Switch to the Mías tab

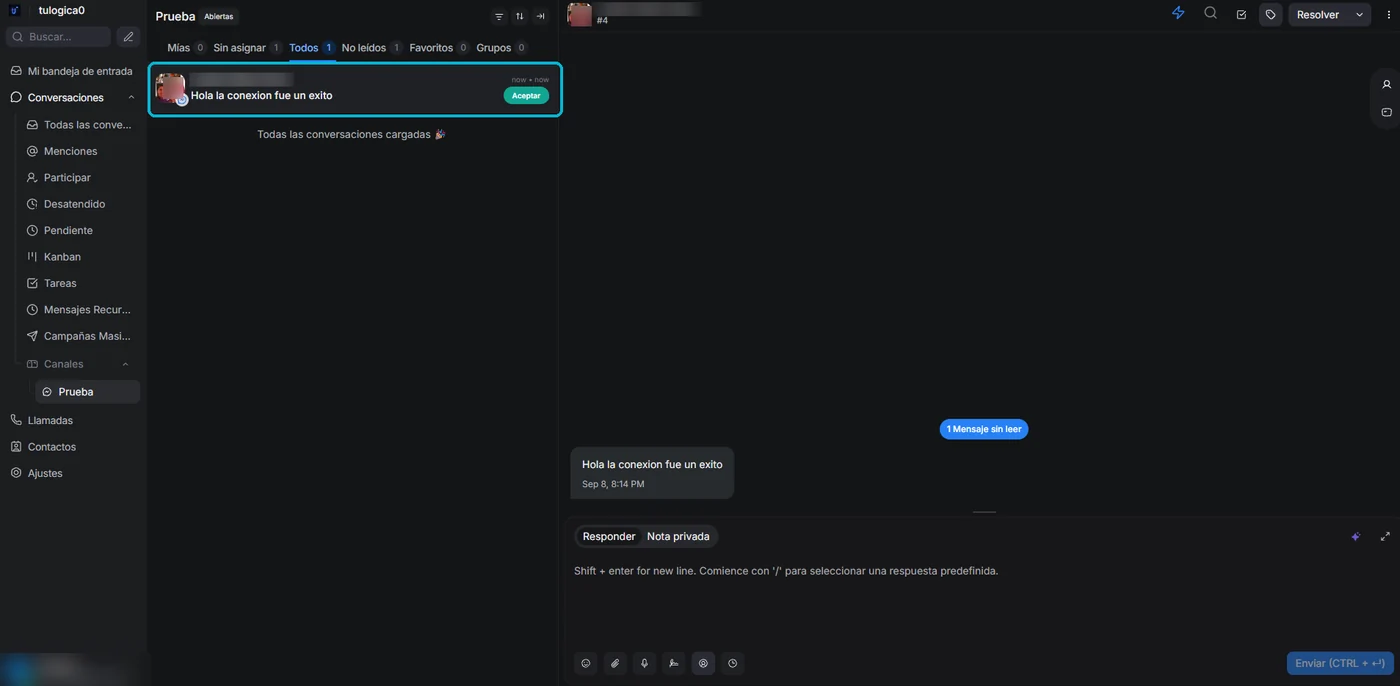pos(186,48)
